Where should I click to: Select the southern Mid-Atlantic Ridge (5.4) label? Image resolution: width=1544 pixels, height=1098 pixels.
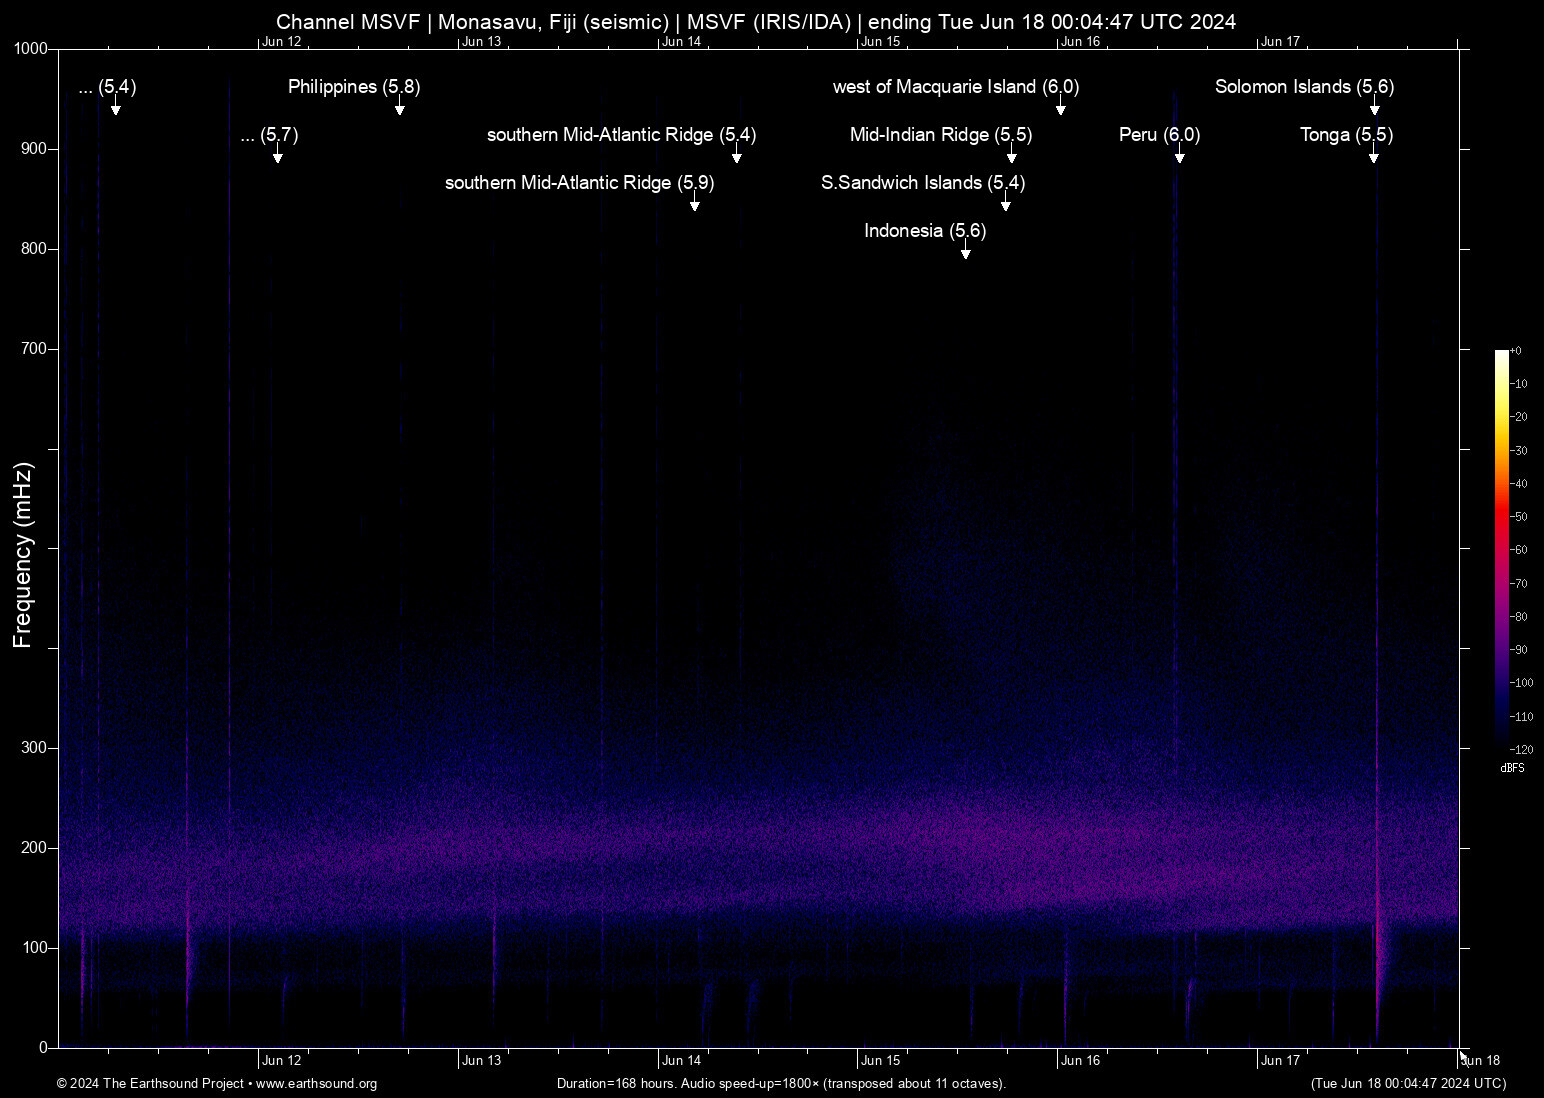click(x=622, y=135)
